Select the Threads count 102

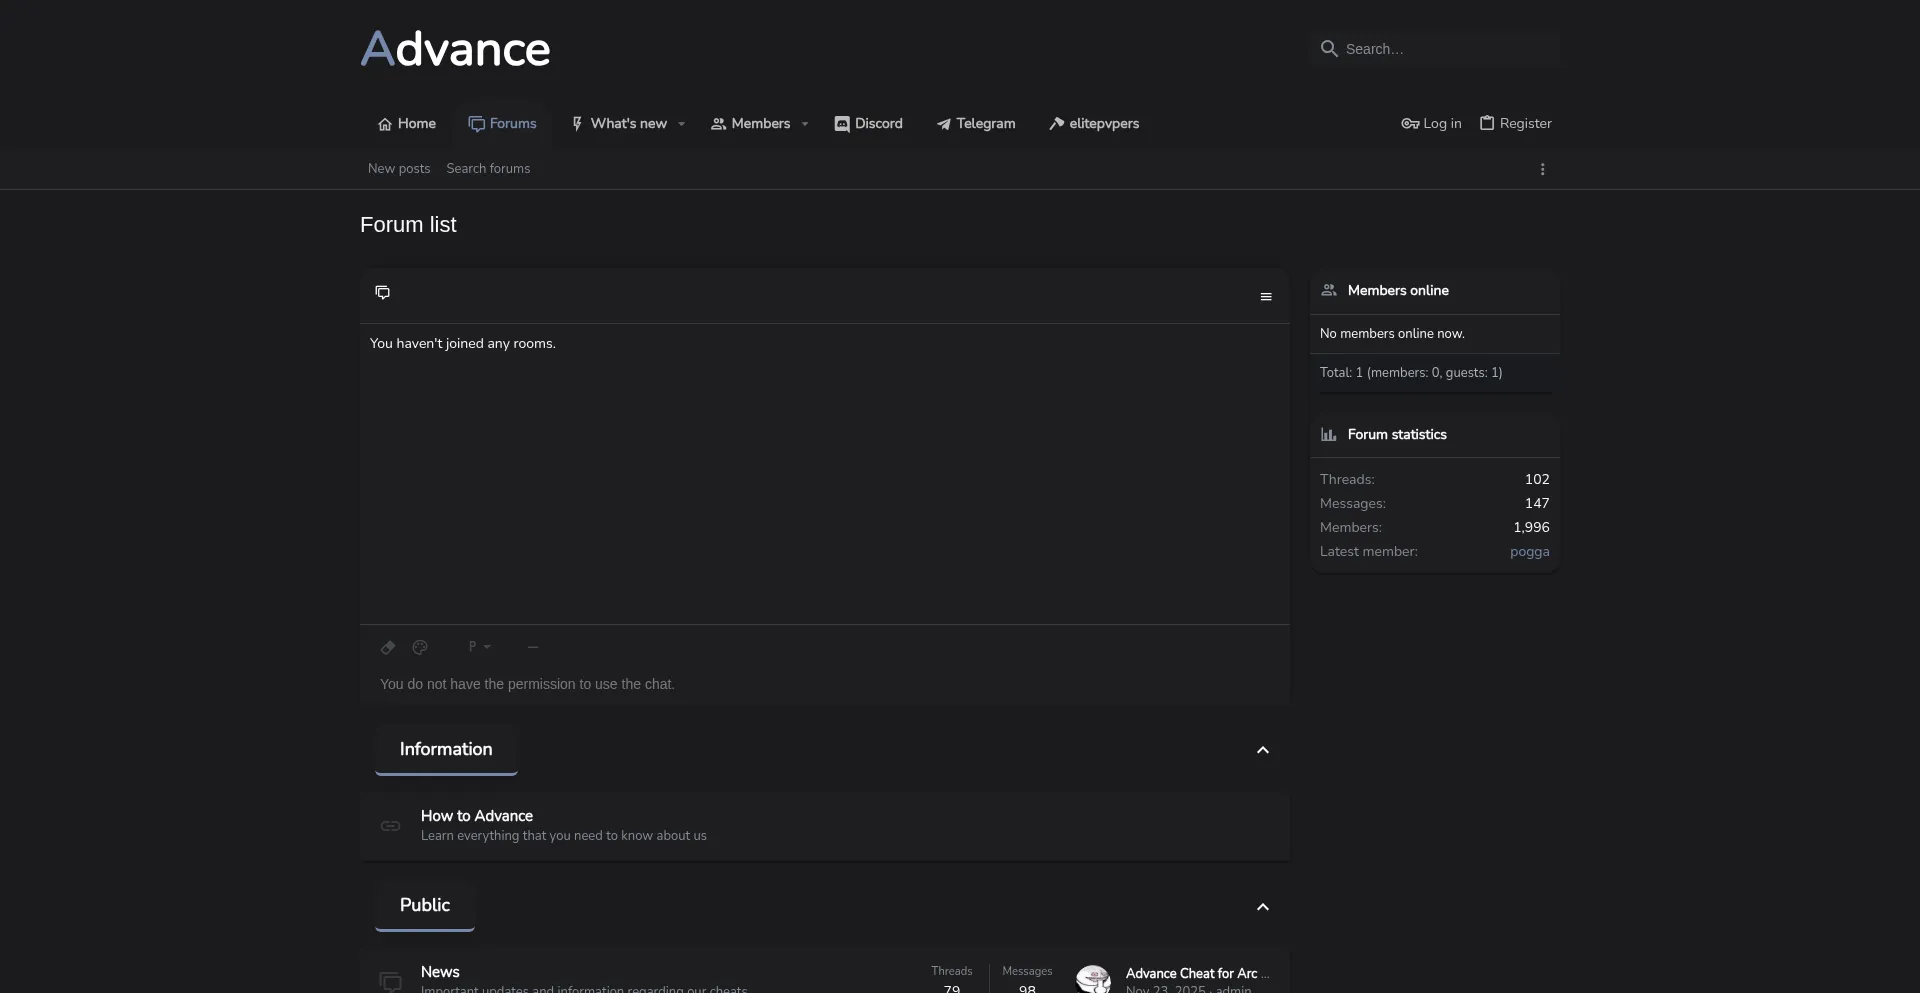[x=1537, y=480]
